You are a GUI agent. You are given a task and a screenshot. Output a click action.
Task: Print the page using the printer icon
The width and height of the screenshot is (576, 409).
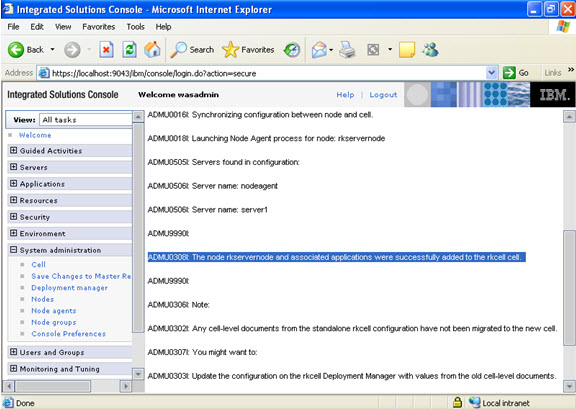coord(347,50)
